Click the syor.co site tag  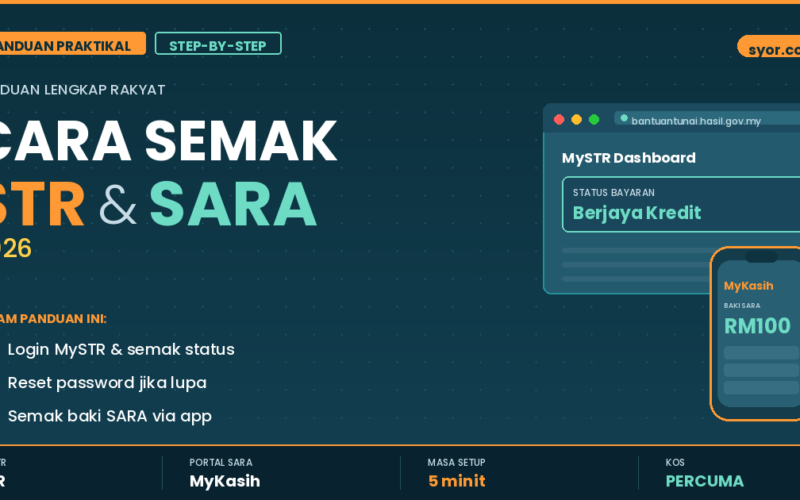pyautogui.click(x=769, y=47)
